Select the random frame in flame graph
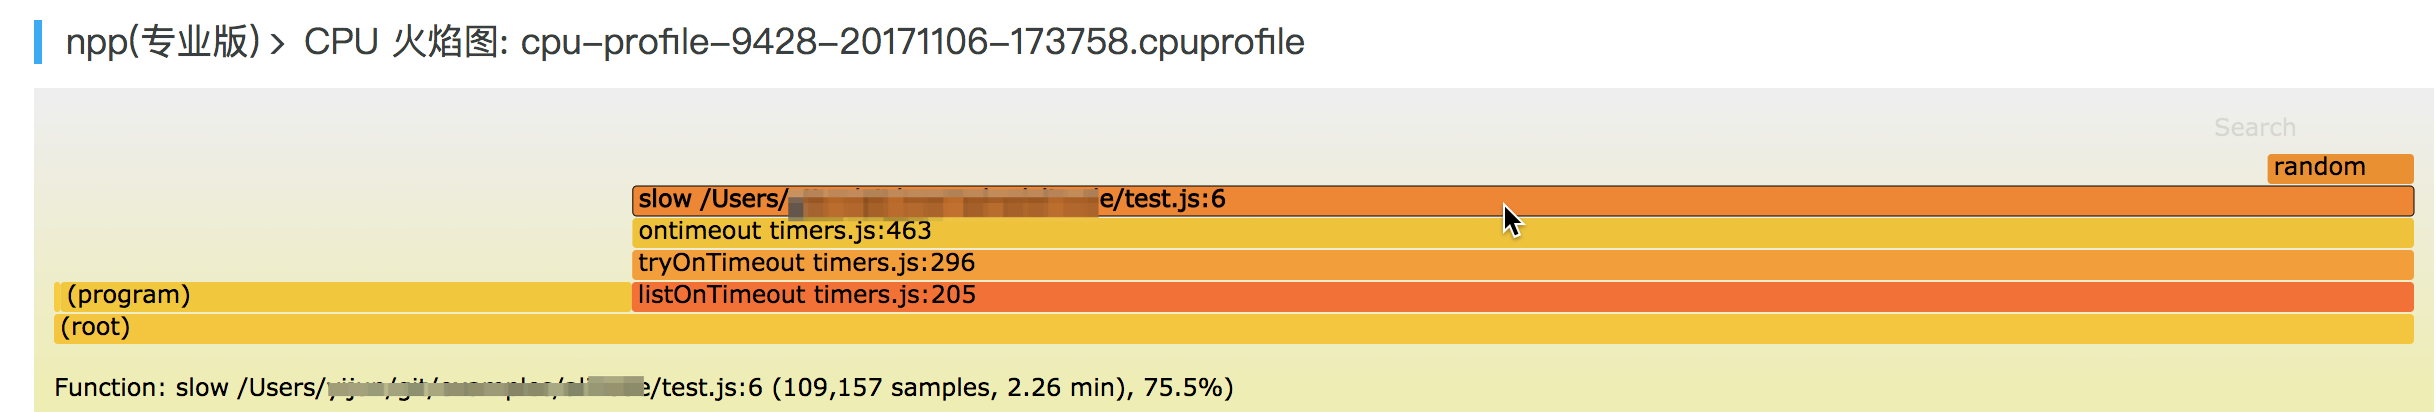Image resolution: width=2436 pixels, height=412 pixels. (x=2340, y=168)
